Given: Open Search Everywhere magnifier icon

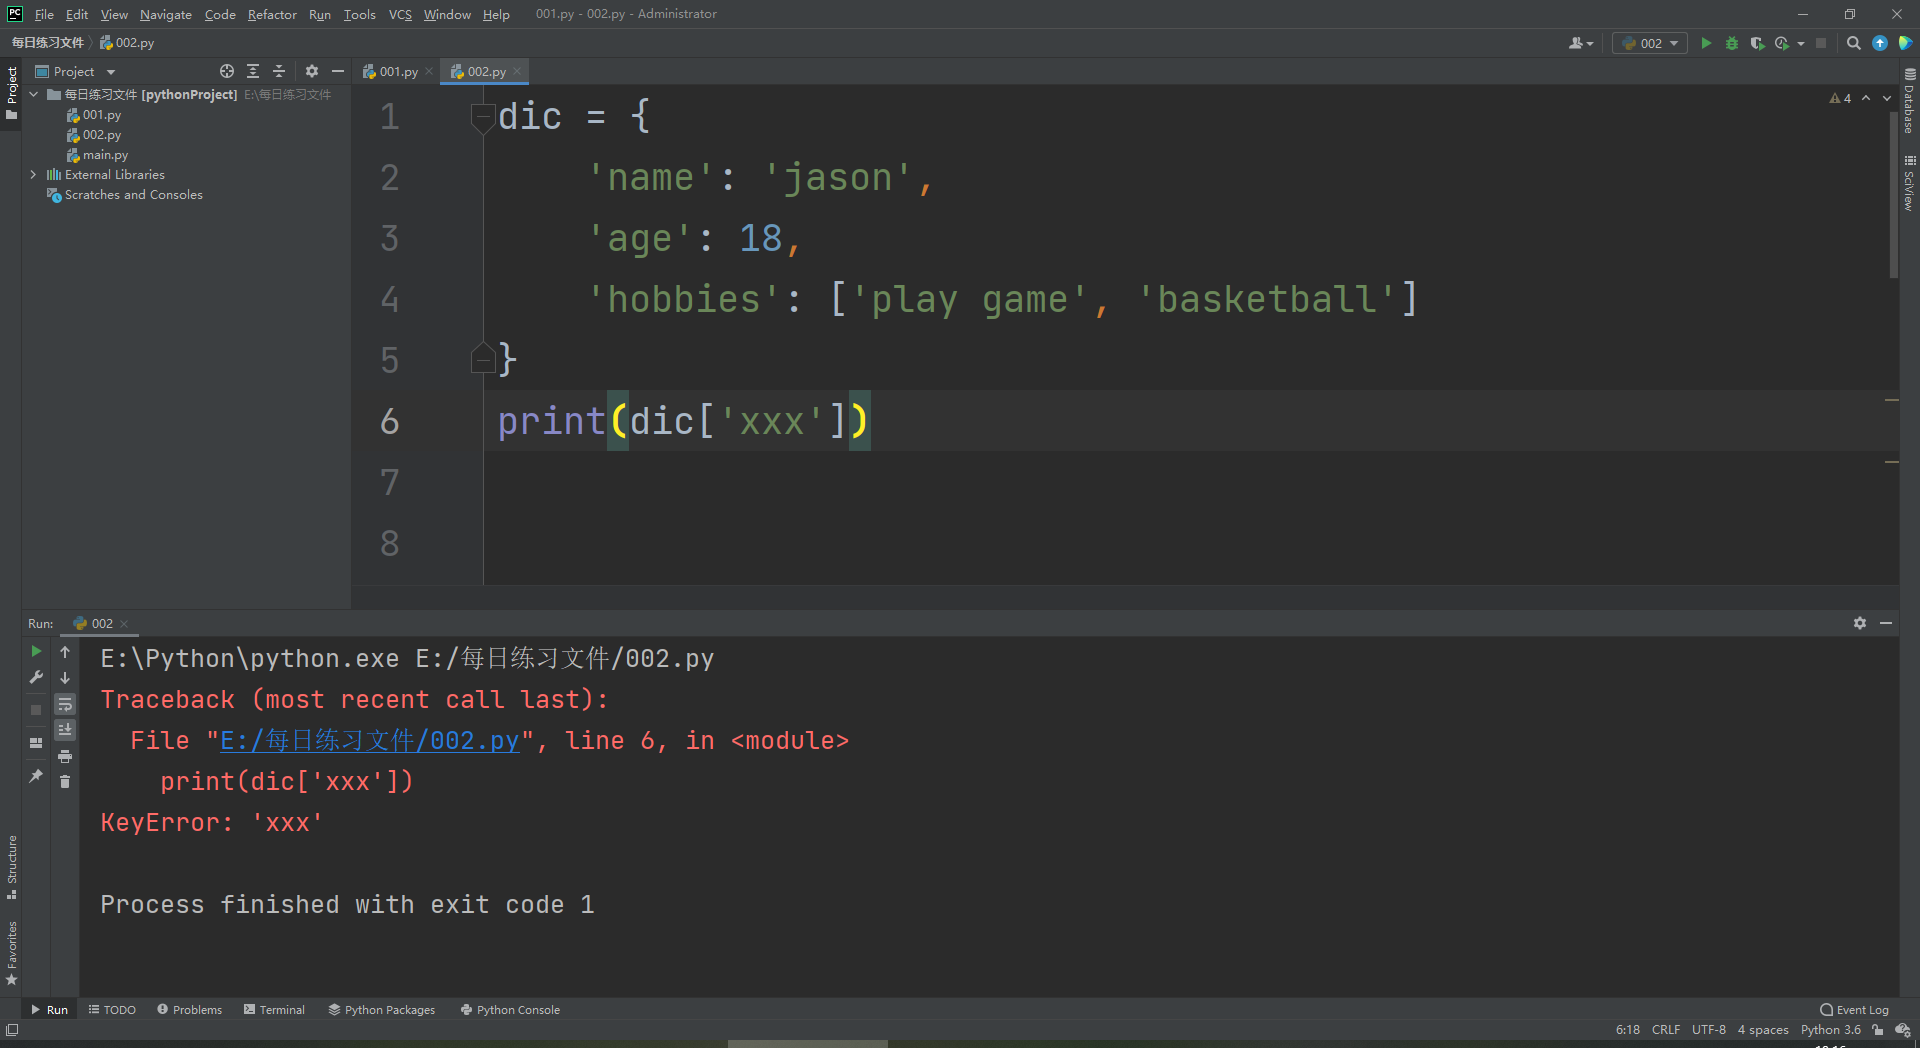Looking at the screenshot, I should coord(1853,43).
